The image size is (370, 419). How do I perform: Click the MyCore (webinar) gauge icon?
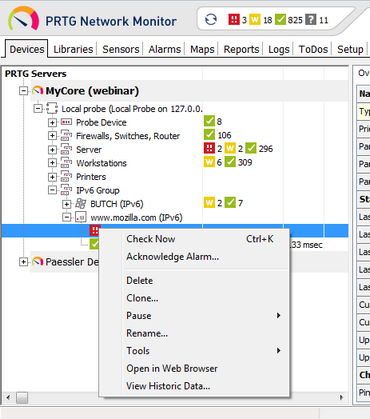38,91
